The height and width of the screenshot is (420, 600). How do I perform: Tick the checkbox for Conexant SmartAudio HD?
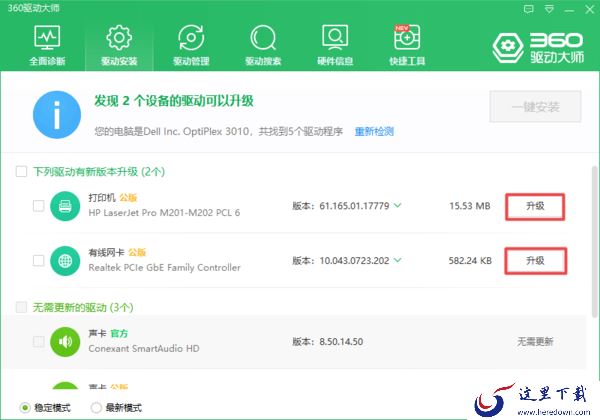(38, 341)
